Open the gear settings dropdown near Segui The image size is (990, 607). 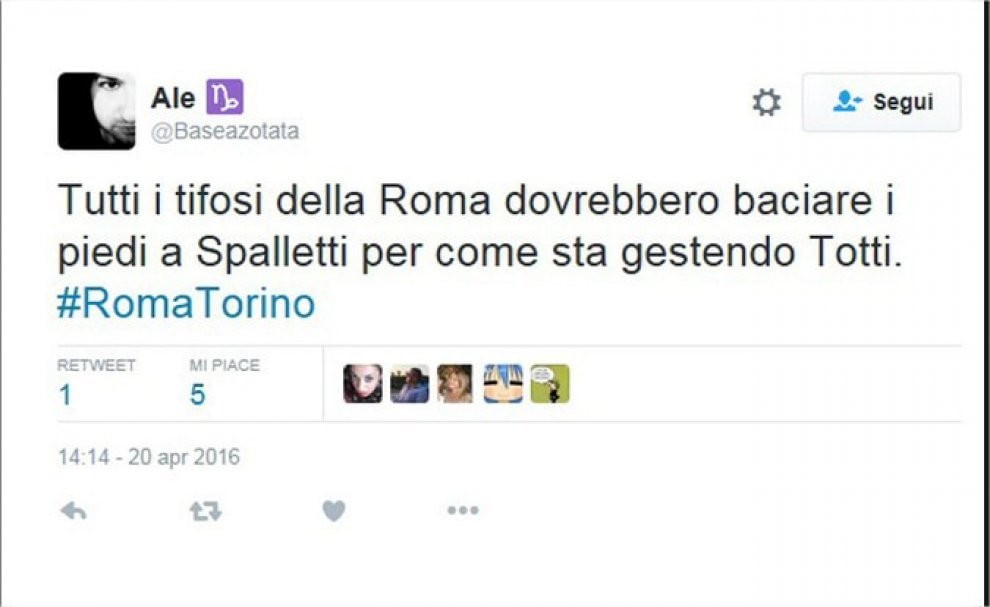[766, 102]
